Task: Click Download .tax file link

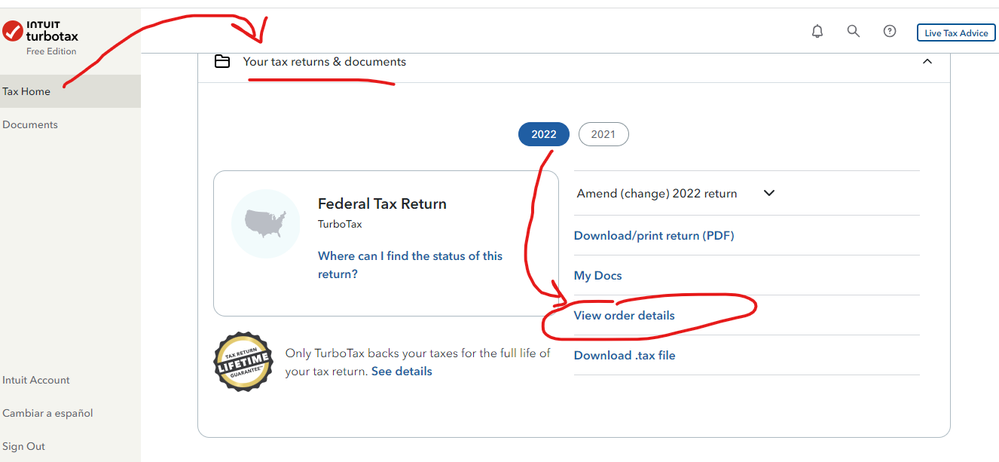Action: [x=624, y=355]
